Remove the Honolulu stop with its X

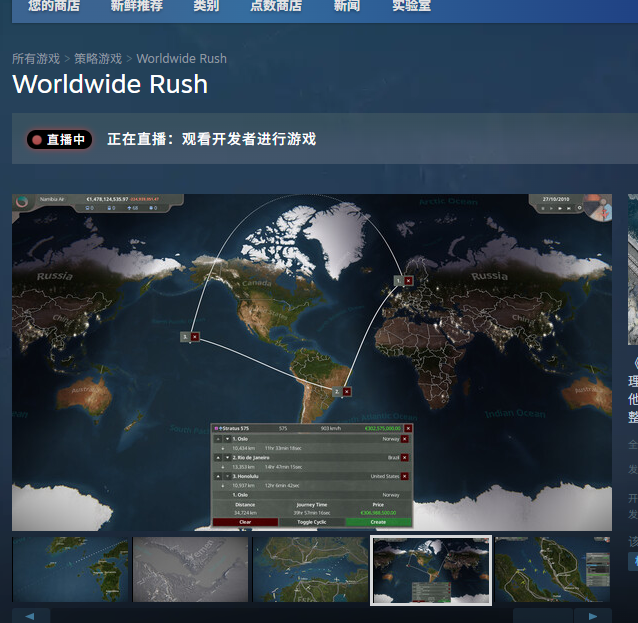pyautogui.click(x=404, y=477)
